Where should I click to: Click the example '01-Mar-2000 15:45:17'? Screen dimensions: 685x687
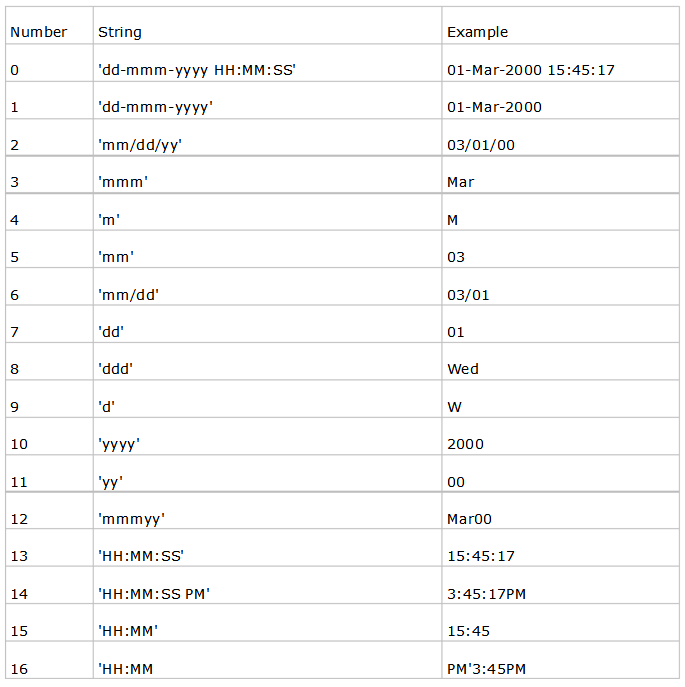point(531,70)
